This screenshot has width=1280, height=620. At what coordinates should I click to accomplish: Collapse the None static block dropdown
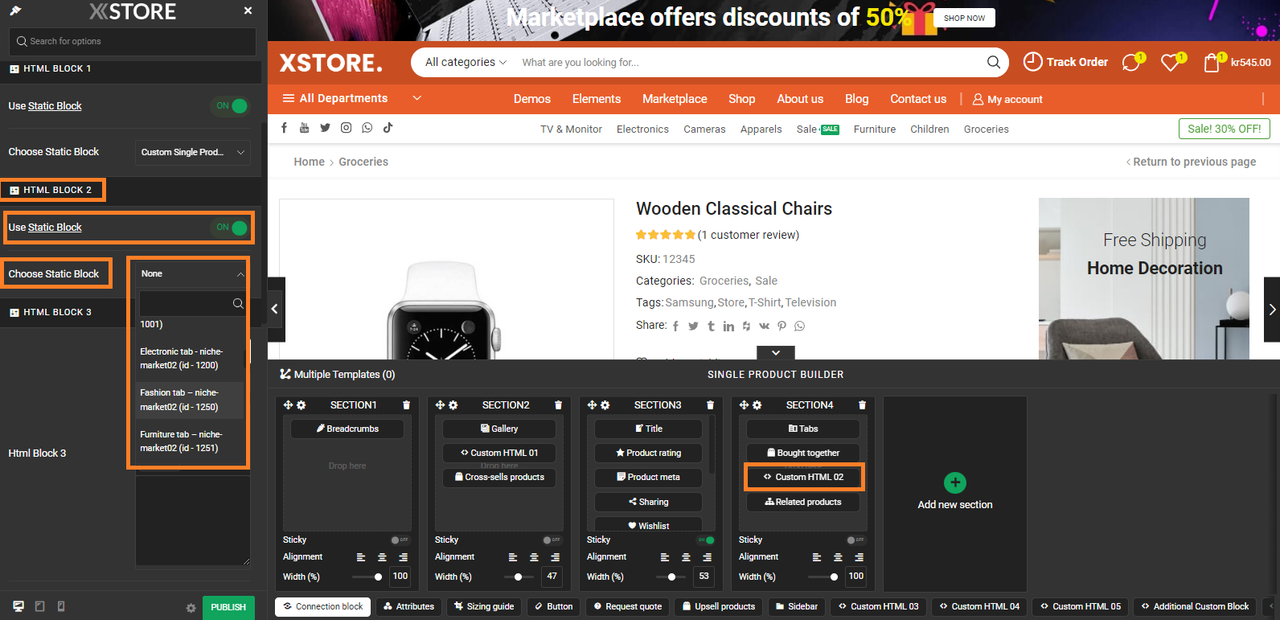192,273
